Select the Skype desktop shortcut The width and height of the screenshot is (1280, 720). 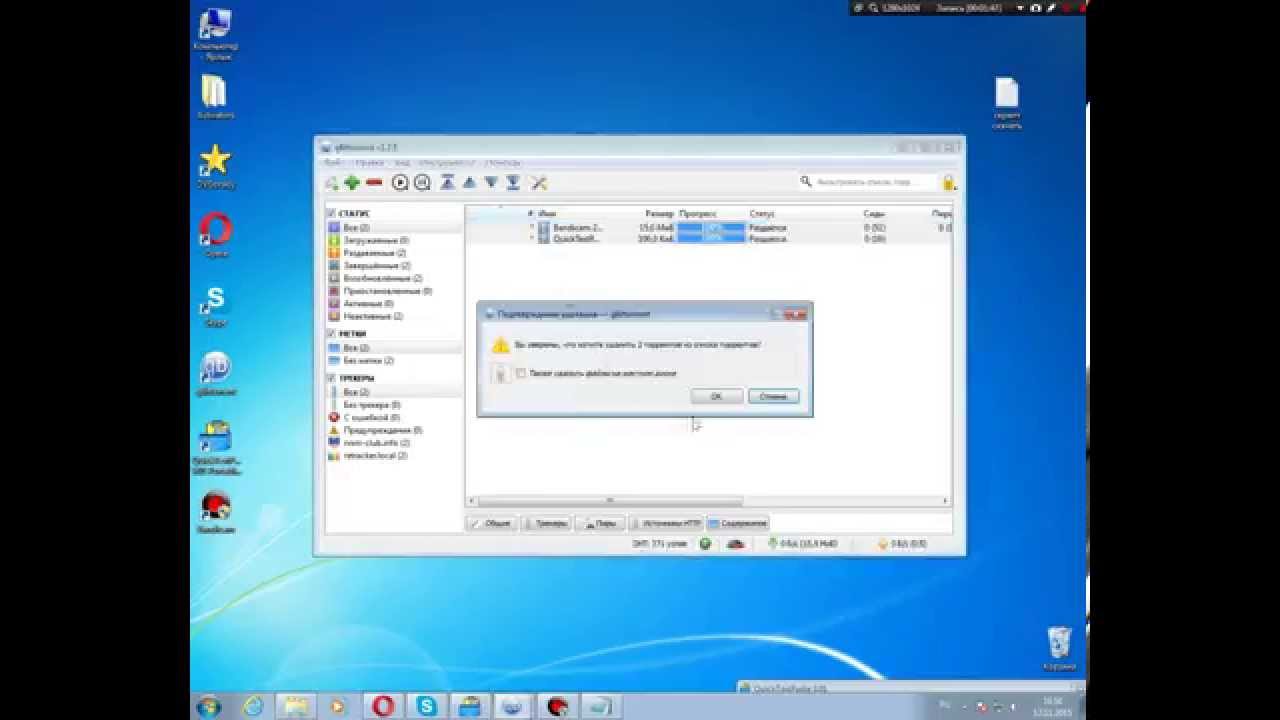tap(215, 305)
